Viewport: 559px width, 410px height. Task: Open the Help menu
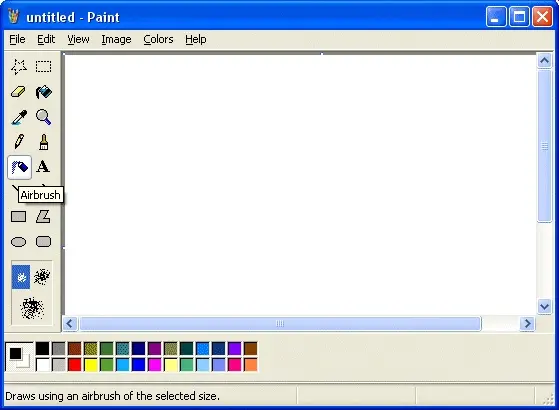tap(196, 39)
